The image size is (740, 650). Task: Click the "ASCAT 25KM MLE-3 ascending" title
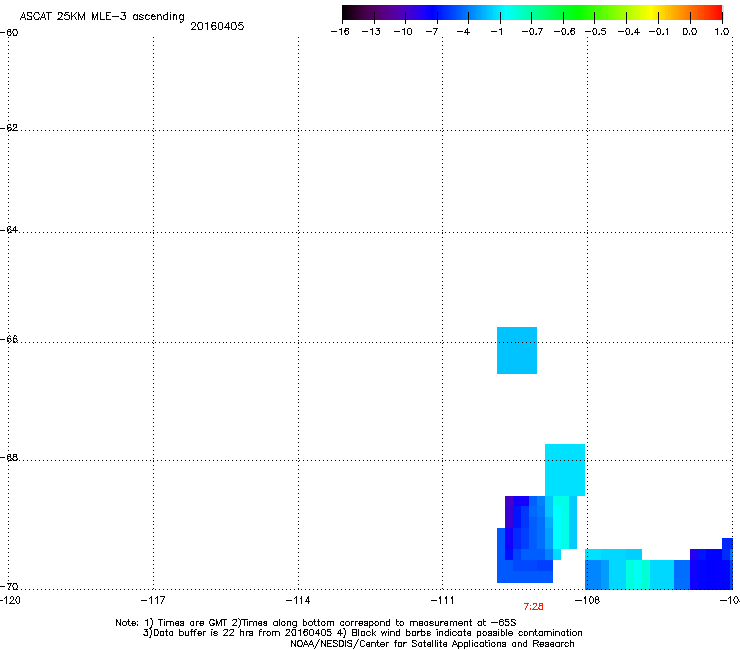(x=102, y=17)
